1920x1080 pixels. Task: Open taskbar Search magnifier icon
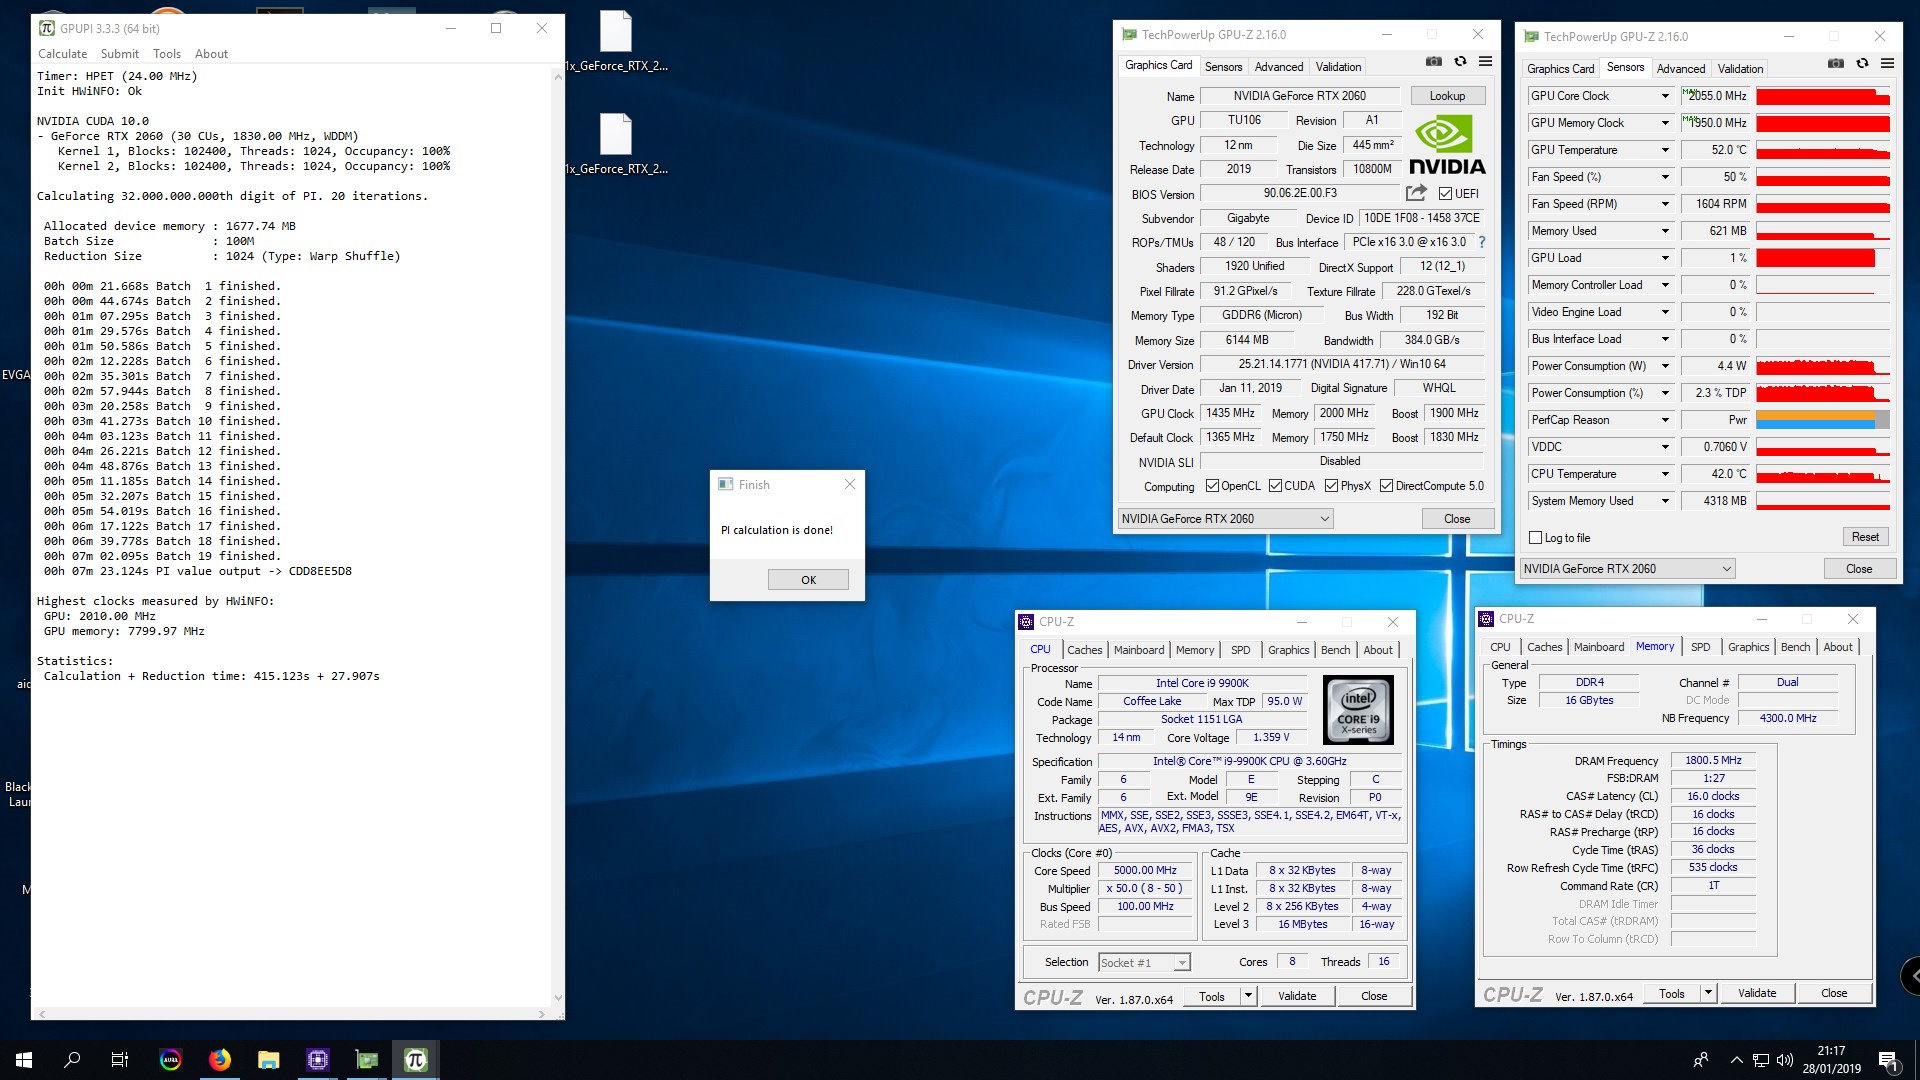pos(72,1060)
